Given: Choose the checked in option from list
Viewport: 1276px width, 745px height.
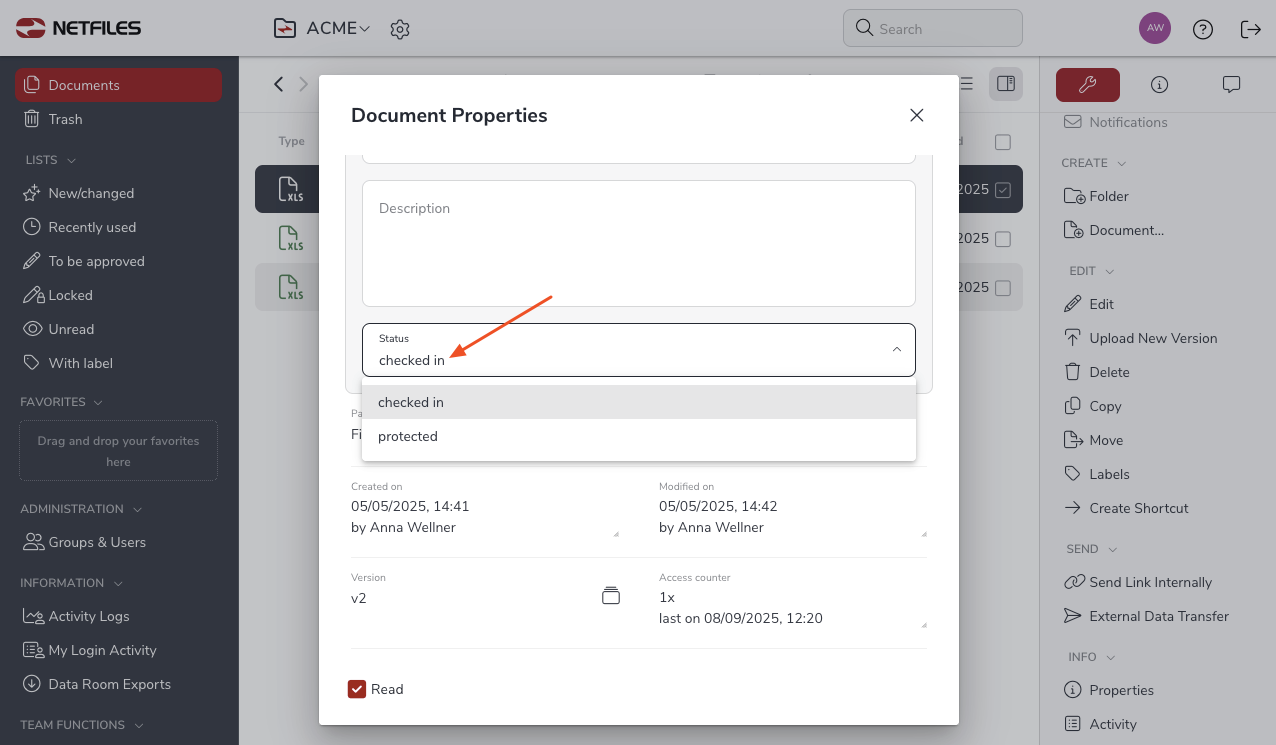Looking at the screenshot, I should pos(411,402).
